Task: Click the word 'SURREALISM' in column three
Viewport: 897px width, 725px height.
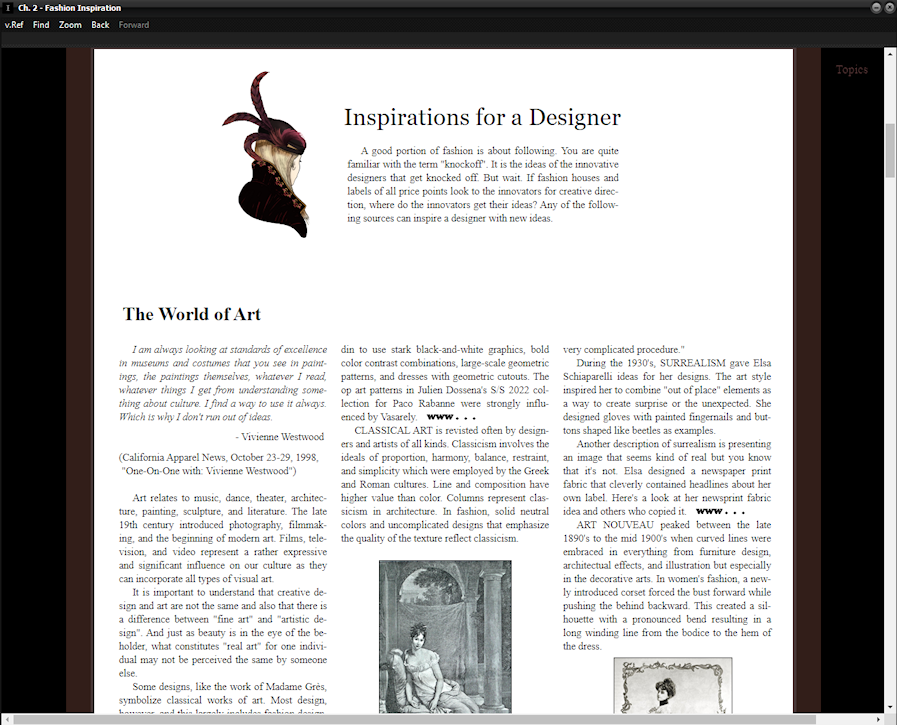Action: click(693, 363)
